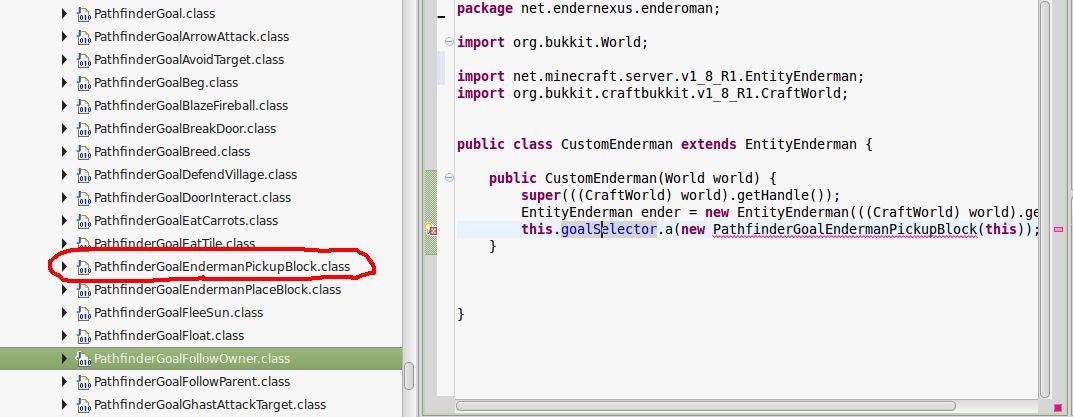Screen dimensions: 1073x417
Task: Click class file icon of PathfinderGoalBeg.class
Action: (83, 84)
